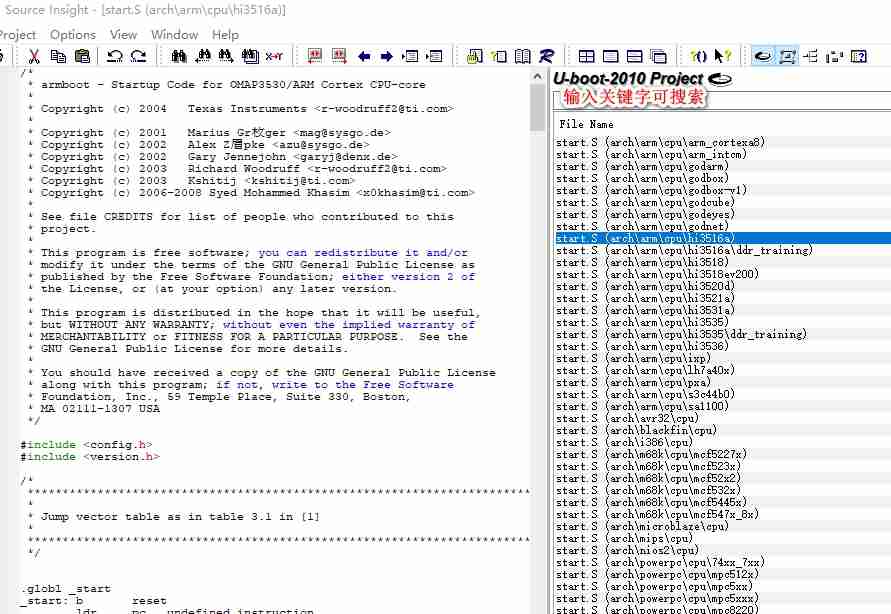This screenshot has height=614, width=891.
Task: Click the Lookup References R icon
Action: coord(546,56)
